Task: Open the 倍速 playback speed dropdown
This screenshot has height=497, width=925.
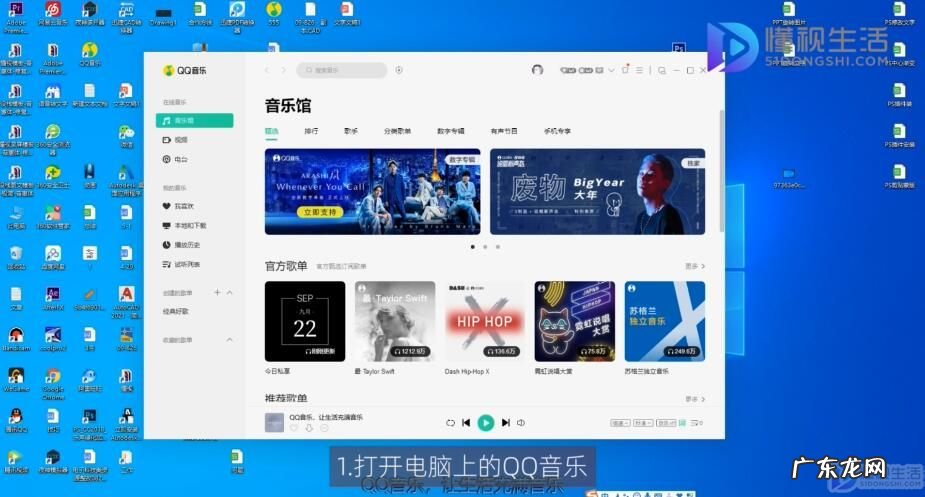Action: pos(619,423)
